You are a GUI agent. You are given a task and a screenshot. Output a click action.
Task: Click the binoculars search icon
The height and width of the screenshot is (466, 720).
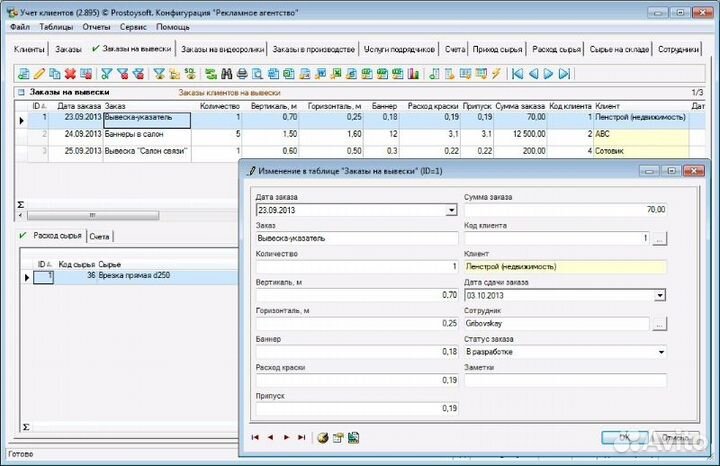coord(226,74)
